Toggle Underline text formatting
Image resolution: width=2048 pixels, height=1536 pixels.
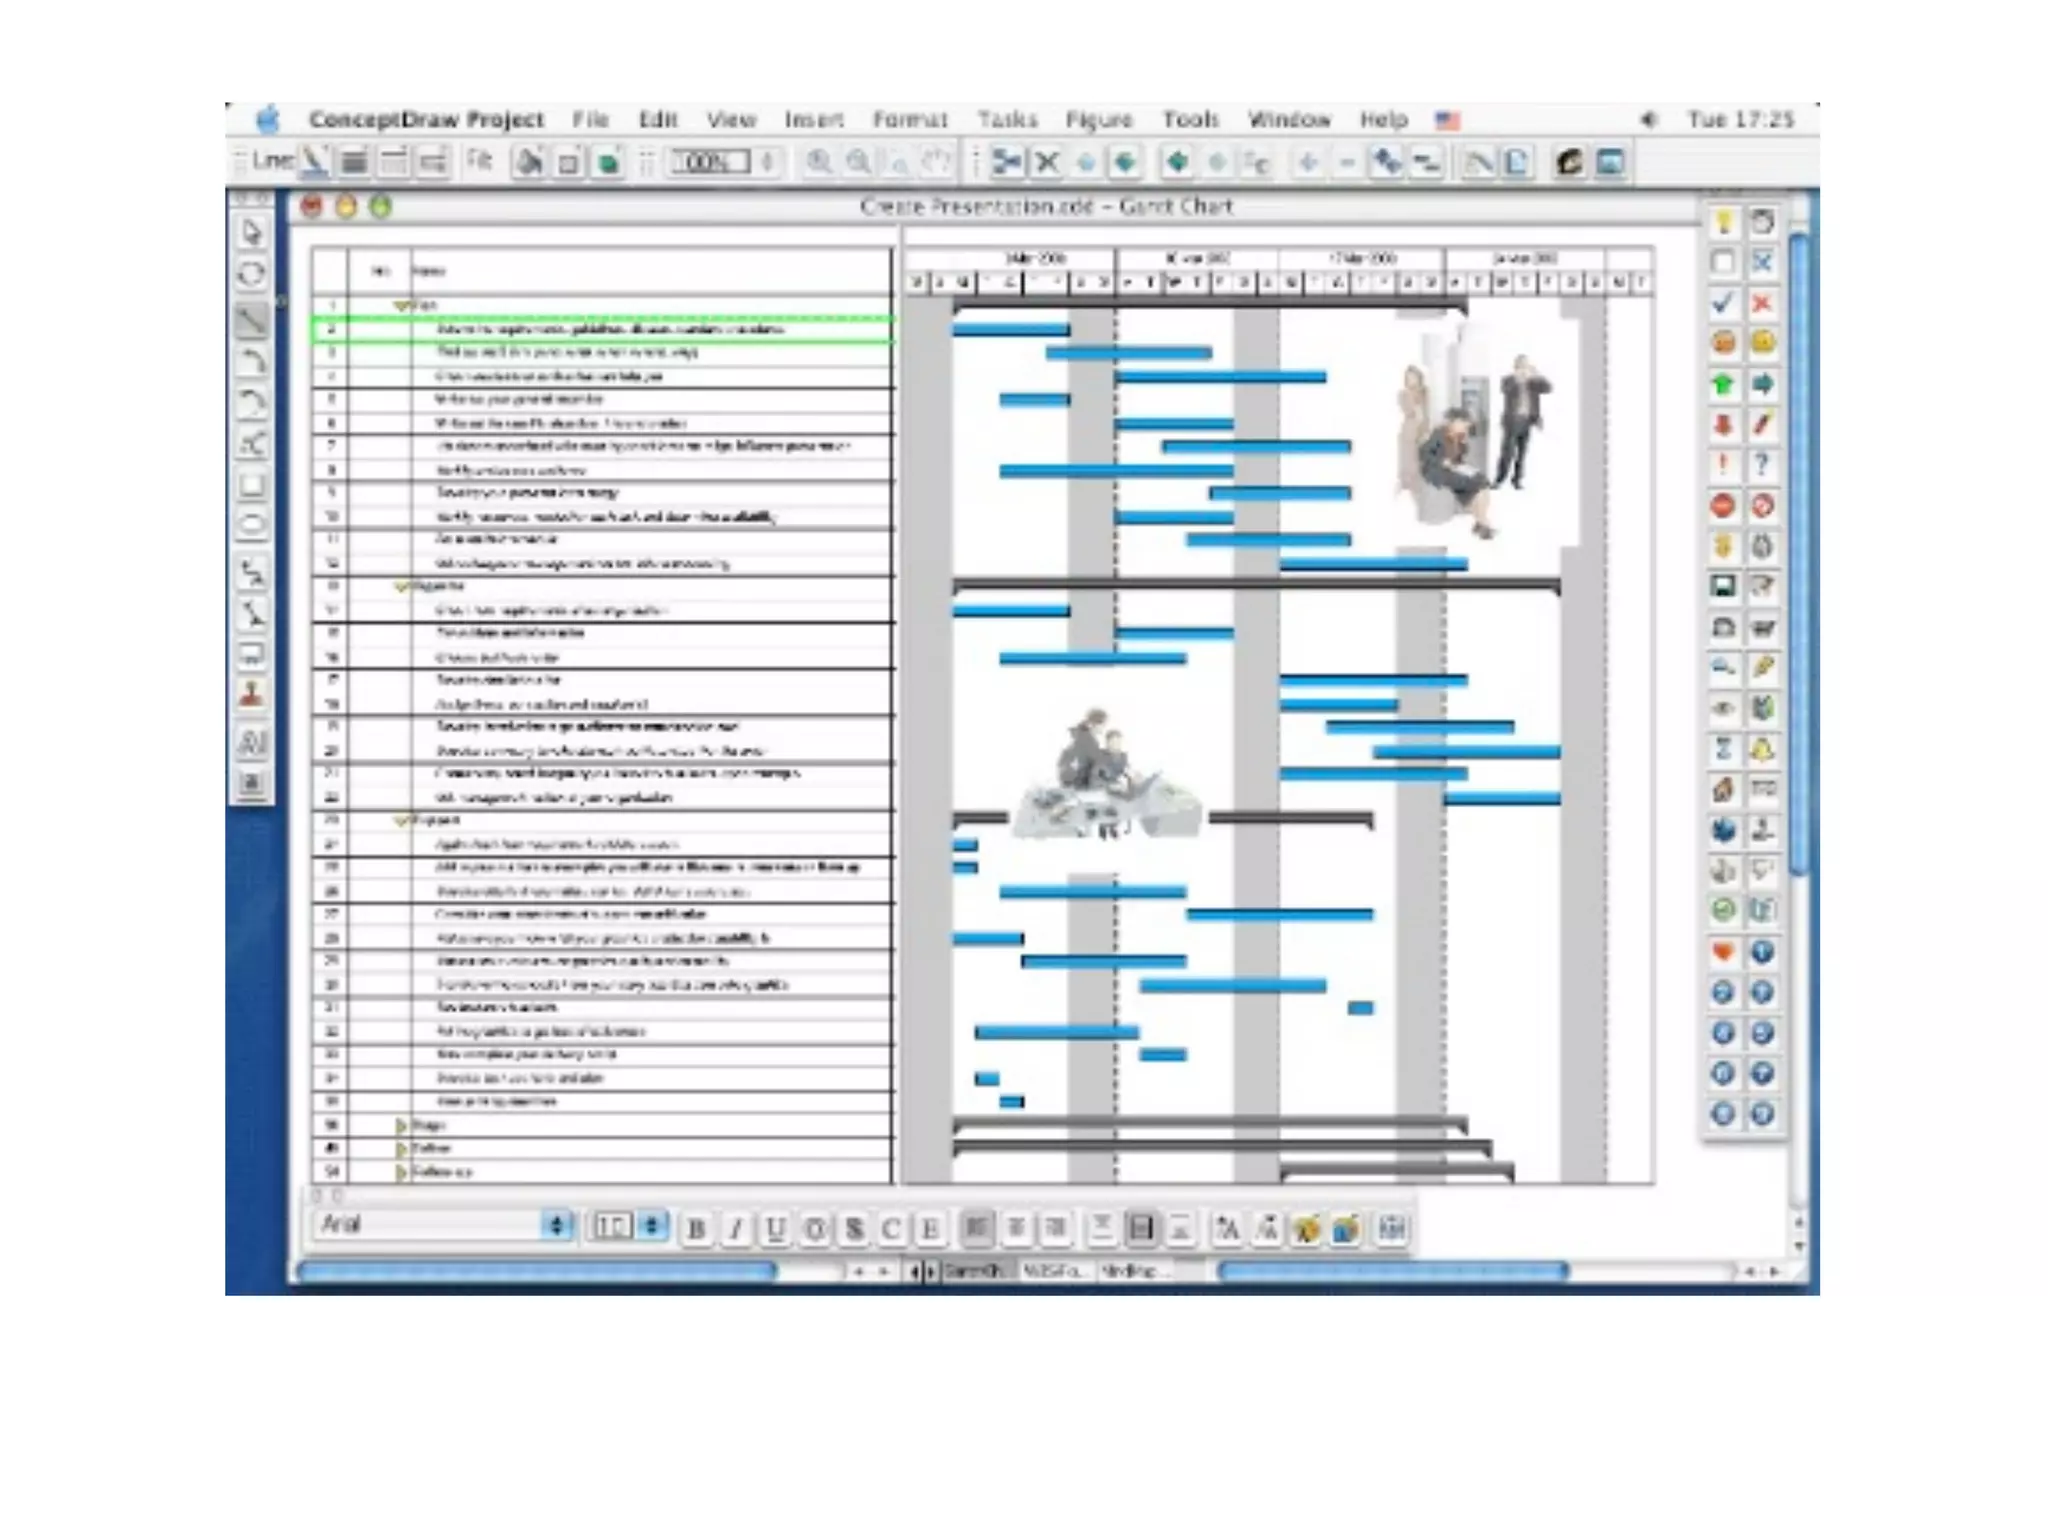775,1228
